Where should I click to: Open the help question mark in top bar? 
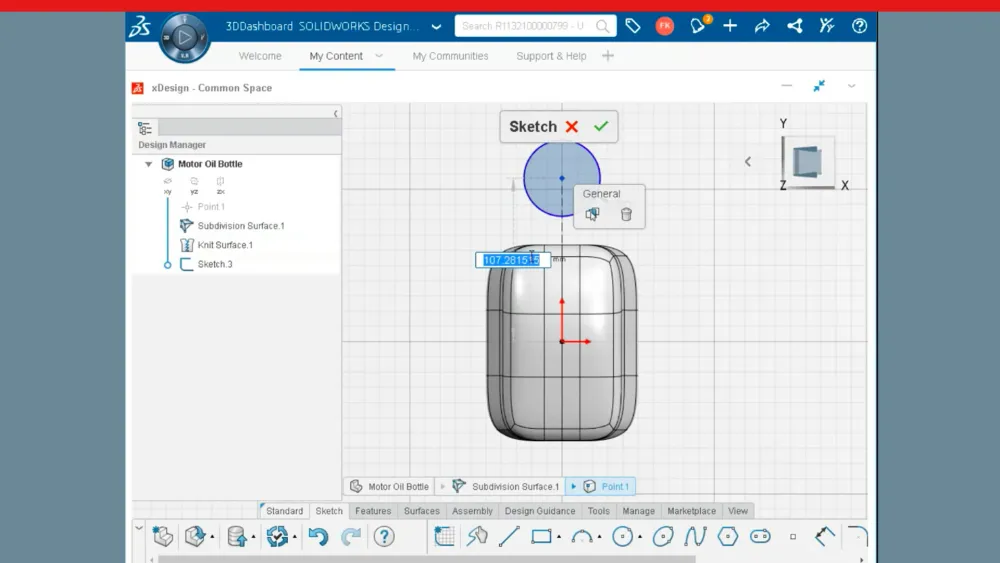point(859,26)
